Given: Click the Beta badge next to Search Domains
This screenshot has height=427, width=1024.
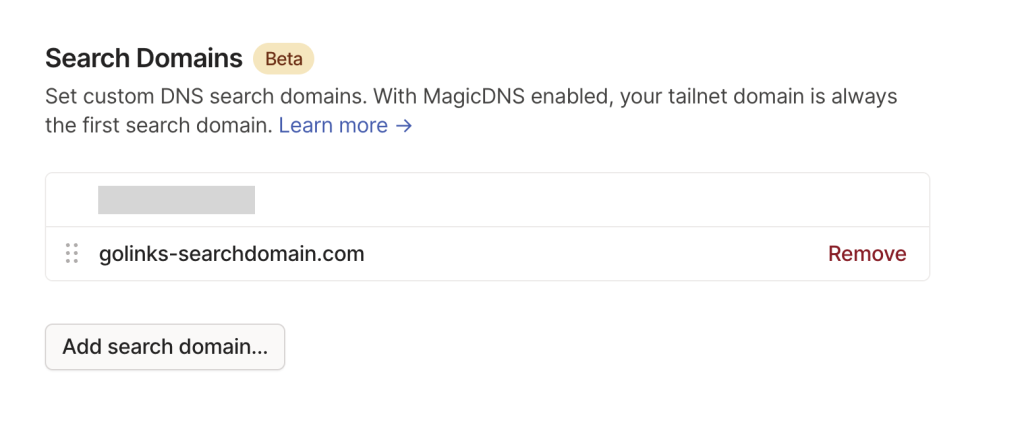Looking at the screenshot, I should coord(283,59).
